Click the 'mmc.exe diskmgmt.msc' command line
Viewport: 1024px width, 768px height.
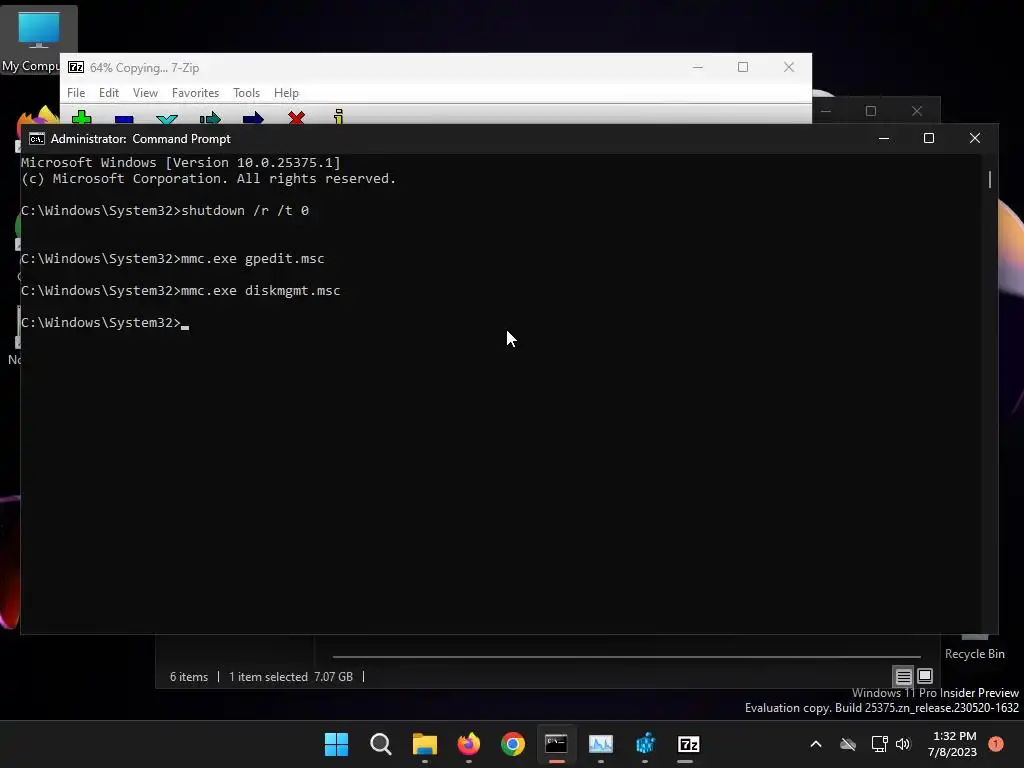point(261,291)
